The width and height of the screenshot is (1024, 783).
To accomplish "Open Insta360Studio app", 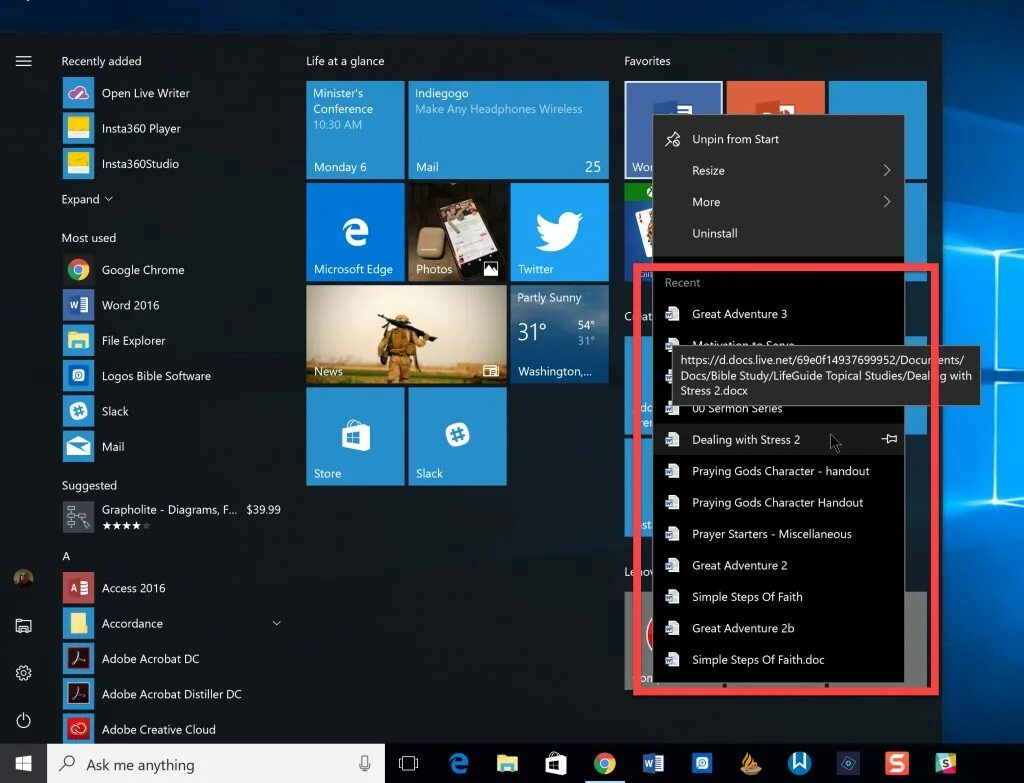I will (x=172, y=164).
